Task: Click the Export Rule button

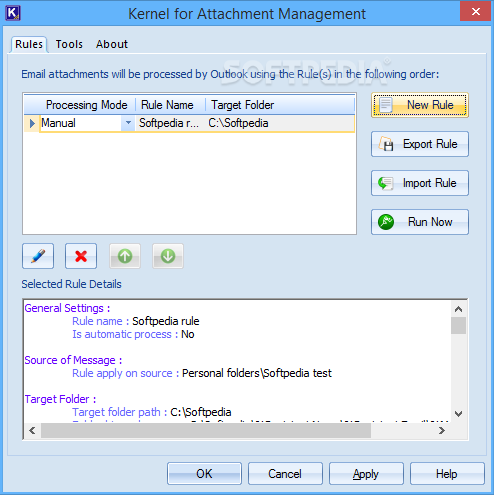Action: tap(420, 144)
